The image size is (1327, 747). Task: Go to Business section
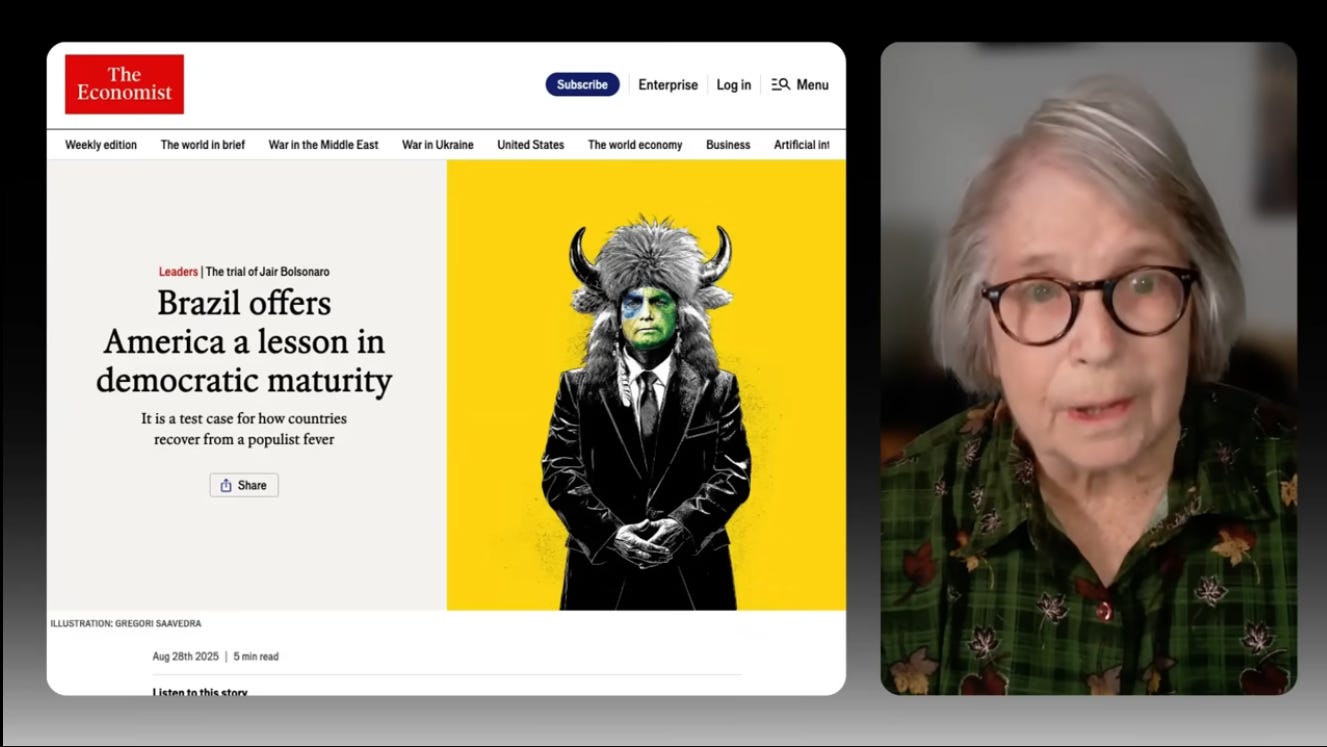[728, 145]
